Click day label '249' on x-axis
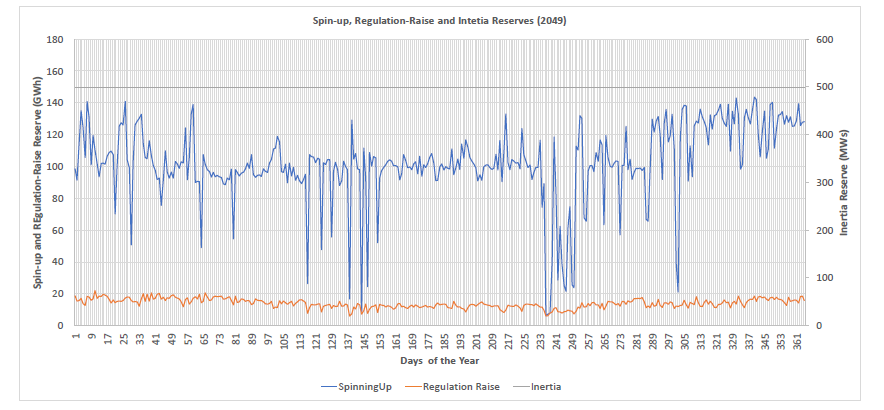884x410 pixels. coord(573,340)
